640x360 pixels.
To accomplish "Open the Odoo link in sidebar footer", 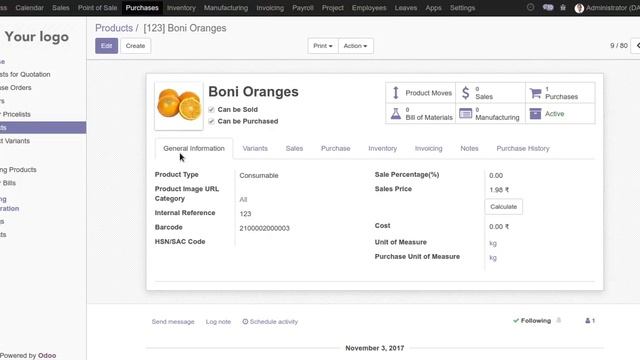I will (47, 356).
